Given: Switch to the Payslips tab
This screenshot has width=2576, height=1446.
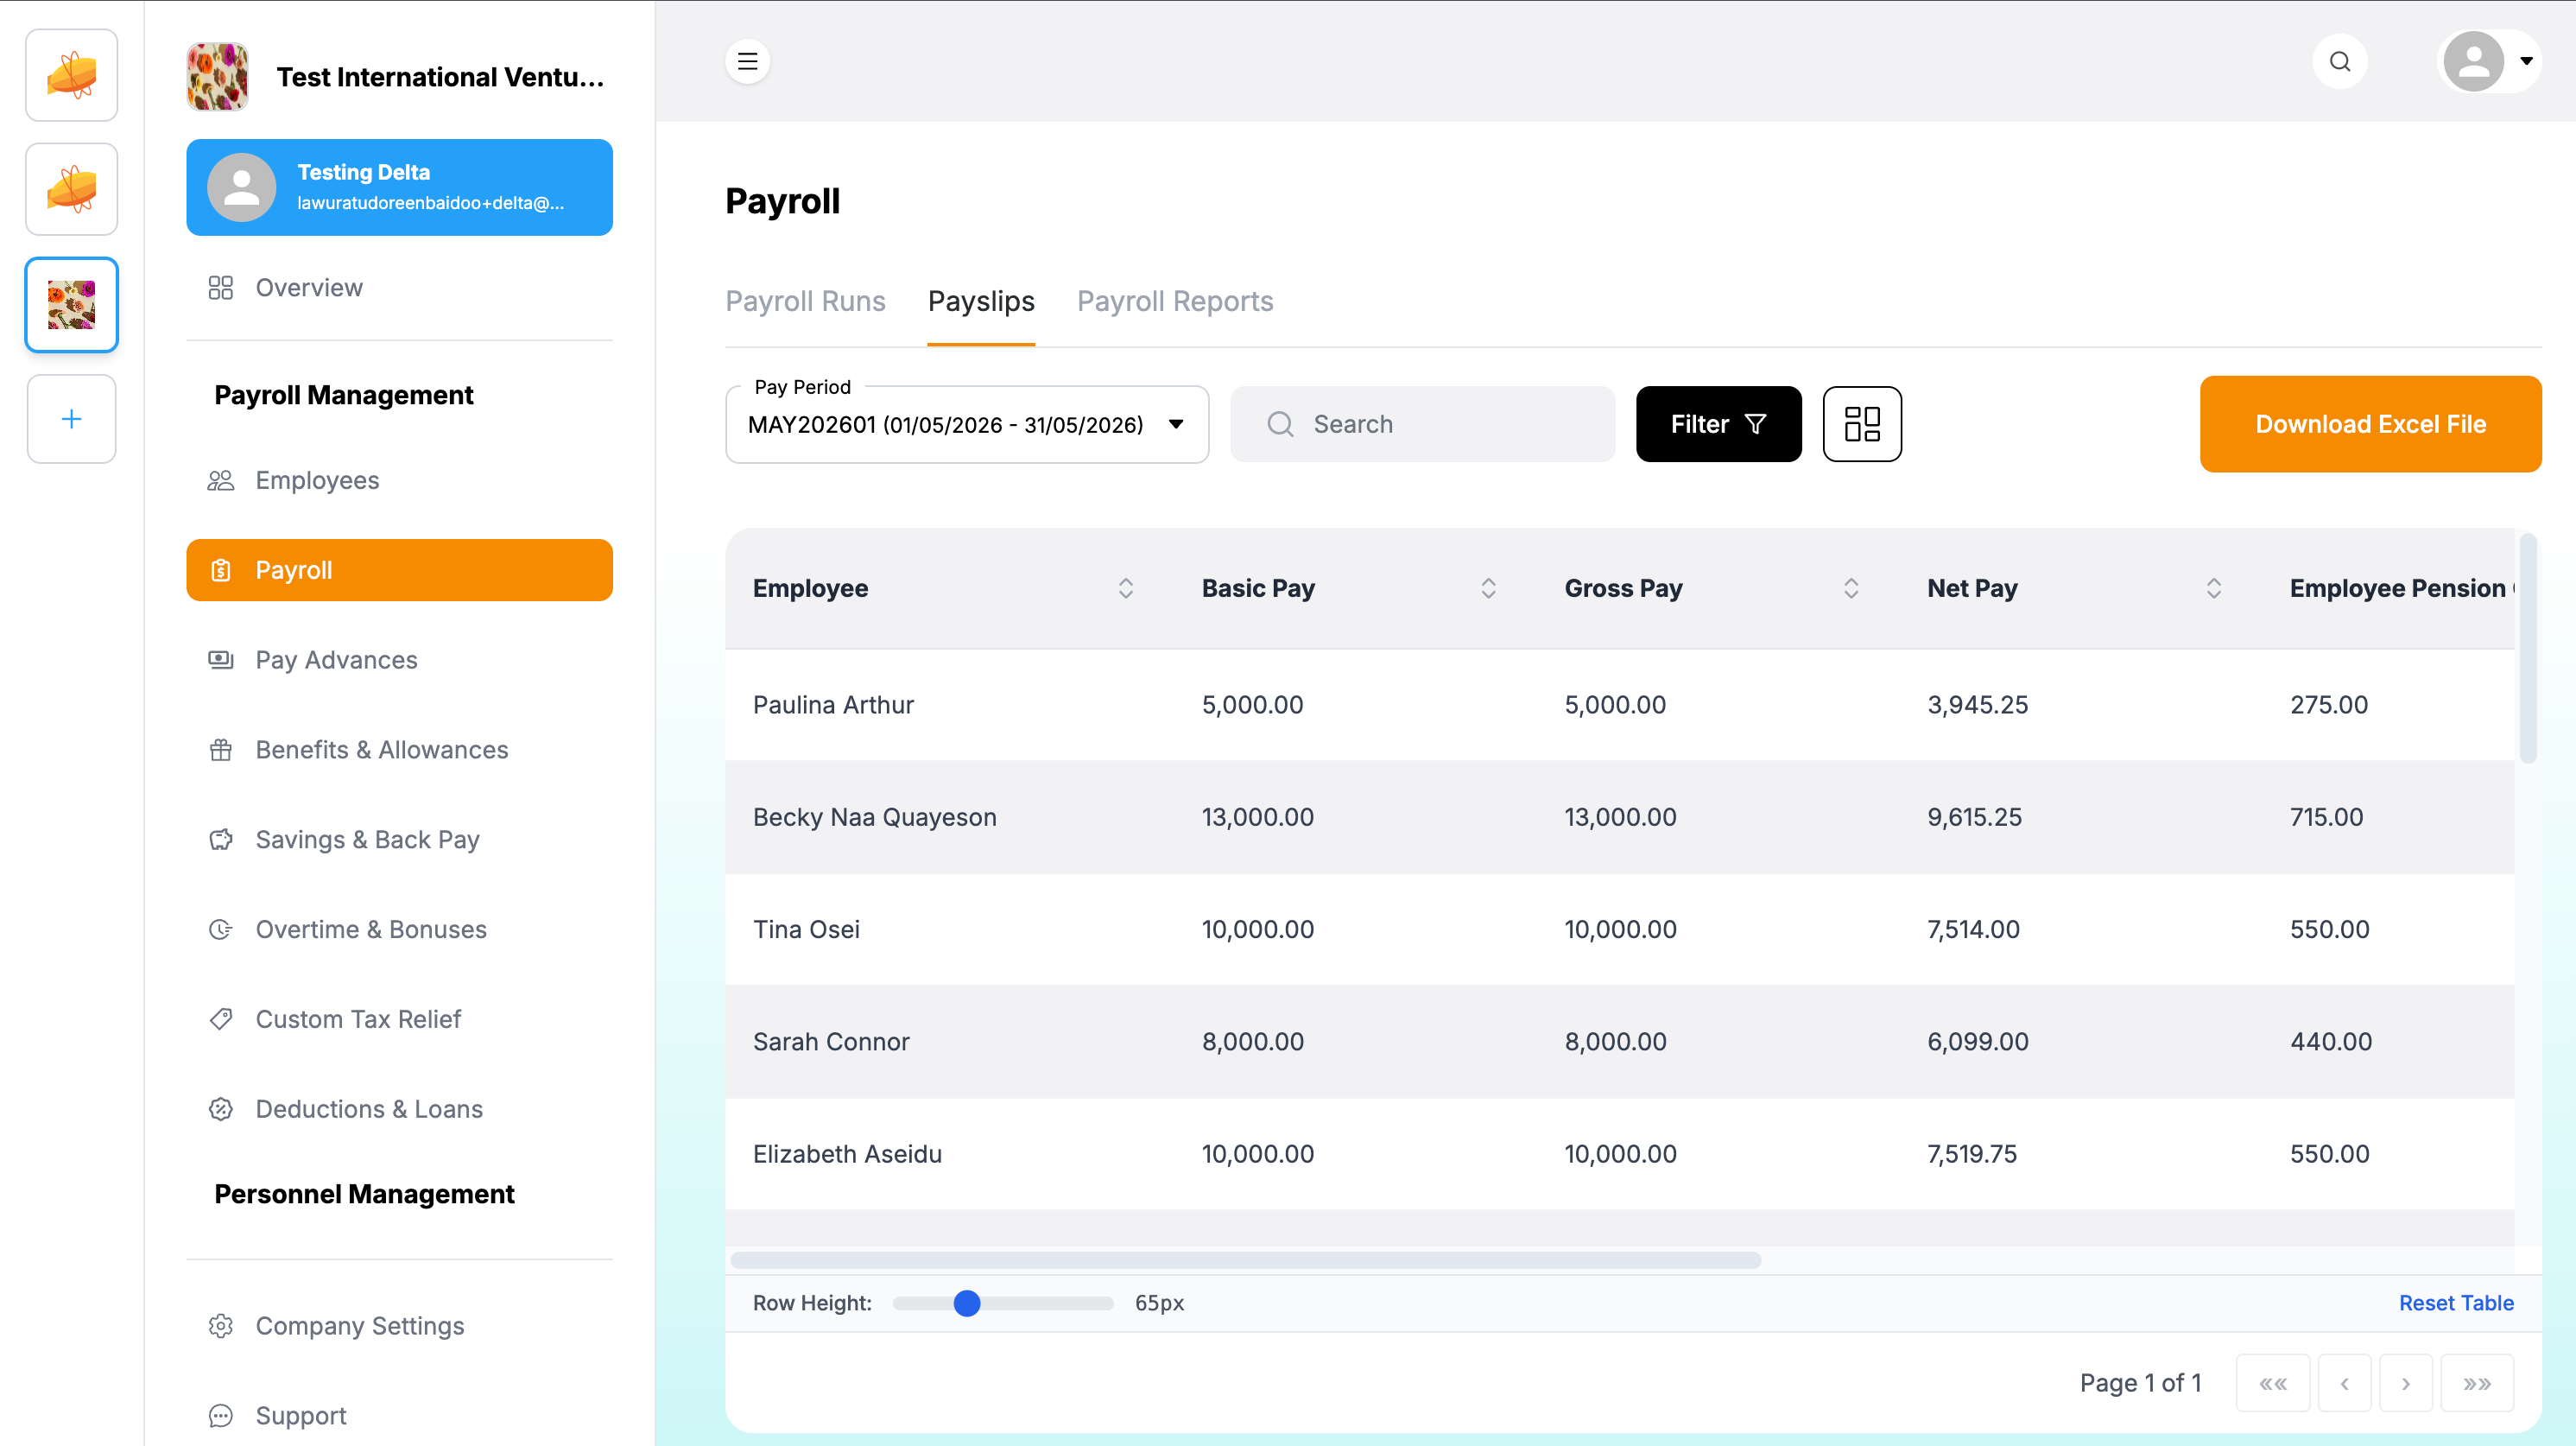Looking at the screenshot, I should coord(981,301).
